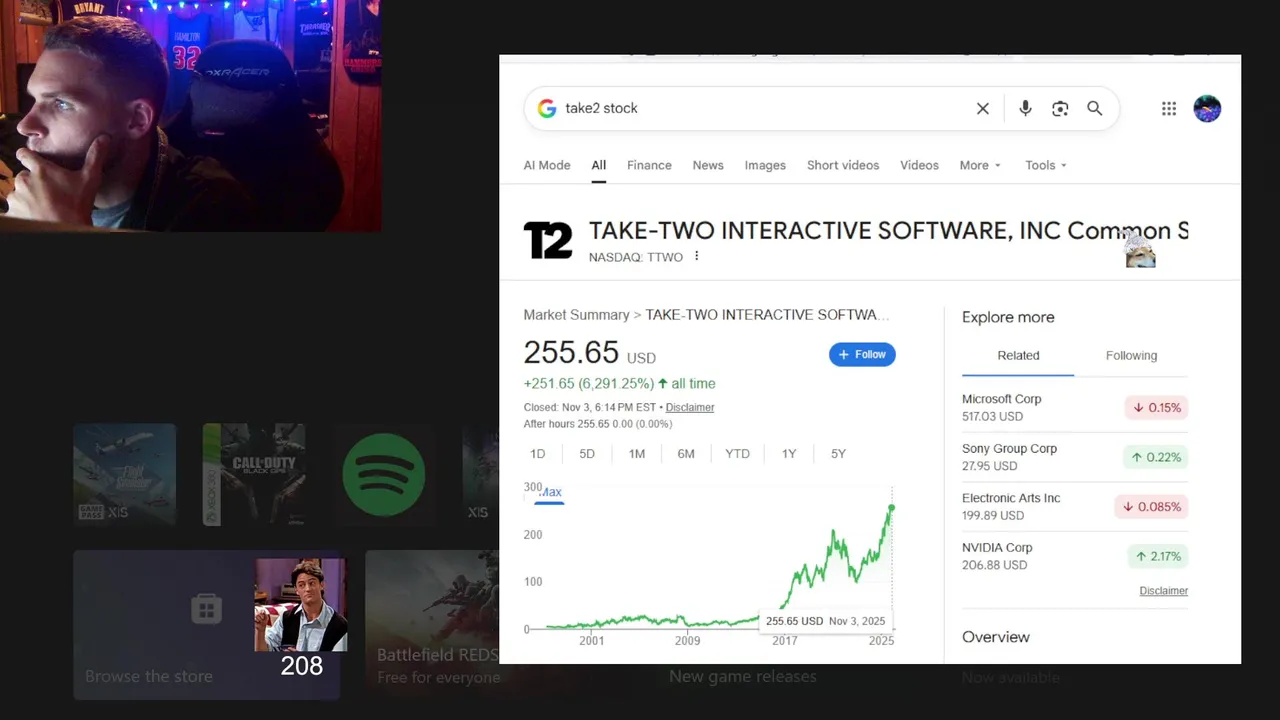Click the Explore more heading
This screenshot has width=1280, height=720.
[1008, 317]
